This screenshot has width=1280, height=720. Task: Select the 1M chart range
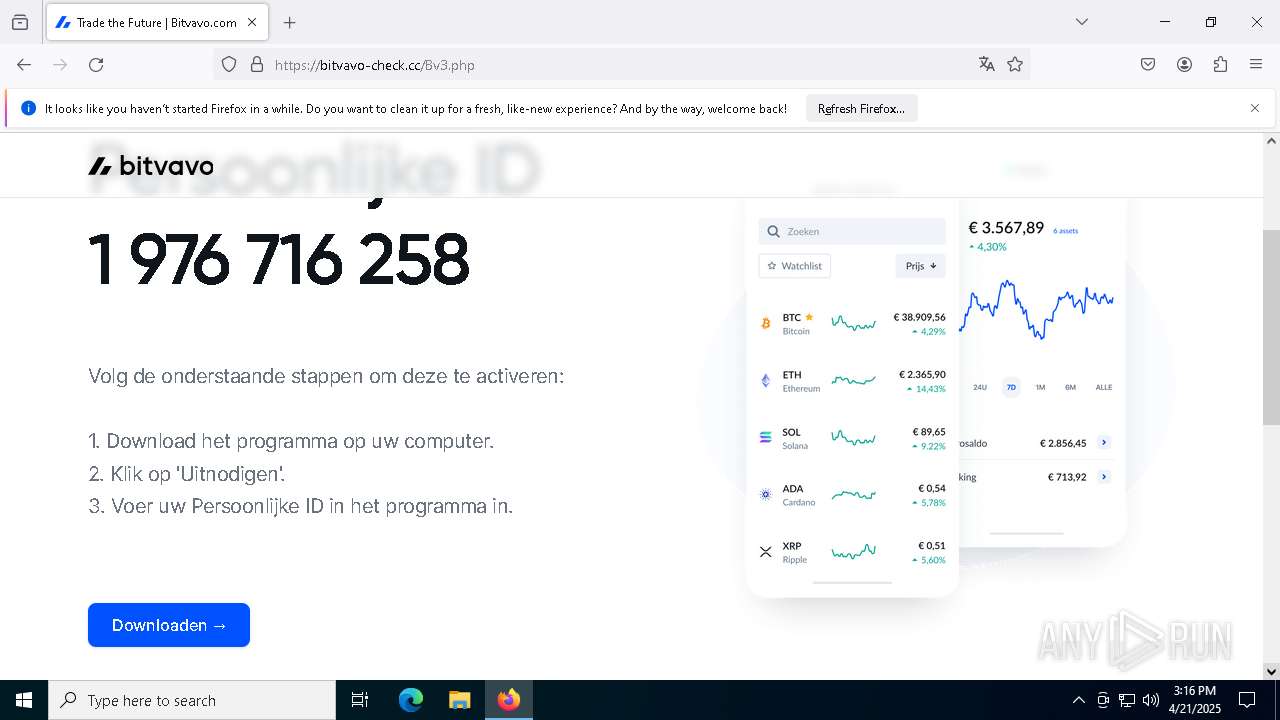[x=1040, y=387]
